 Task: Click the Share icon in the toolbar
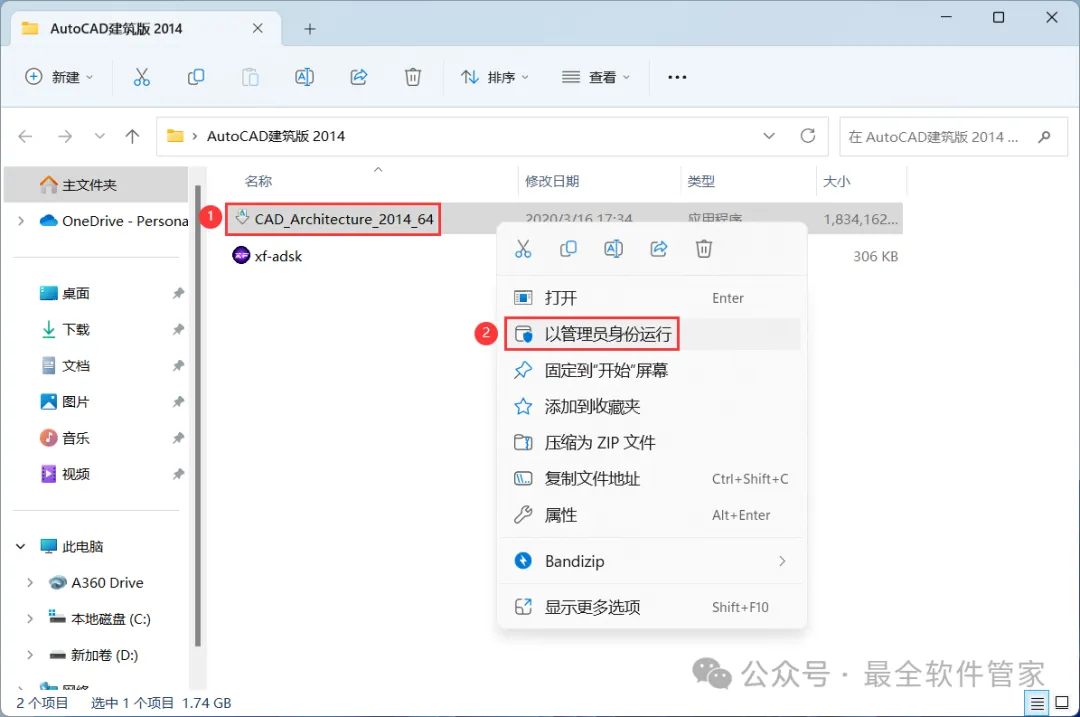(x=359, y=77)
